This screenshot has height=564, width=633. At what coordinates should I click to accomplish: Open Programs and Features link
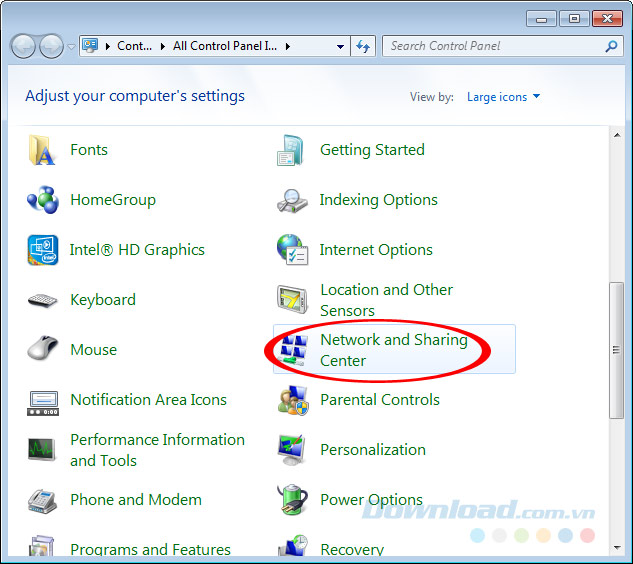[151, 549]
